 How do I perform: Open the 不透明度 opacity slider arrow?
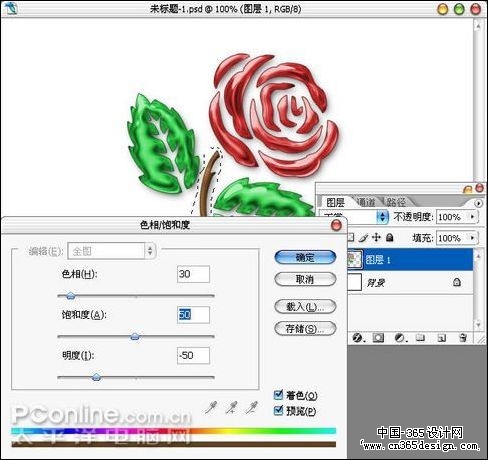tap(472, 217)
